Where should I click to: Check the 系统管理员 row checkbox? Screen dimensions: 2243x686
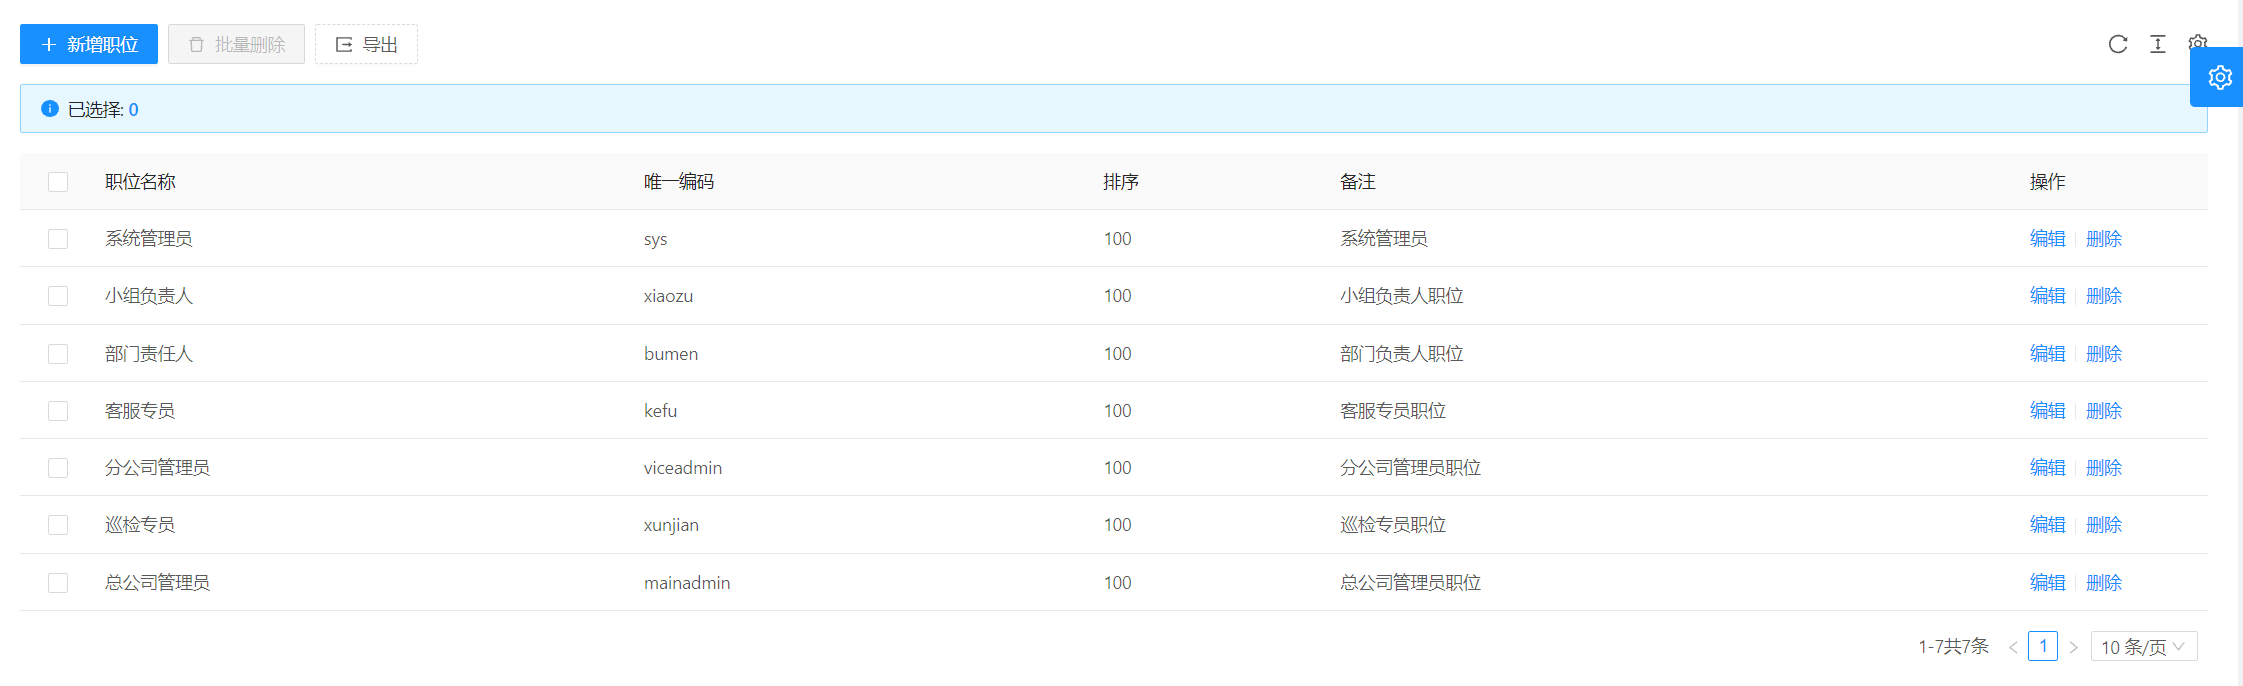click(x=58, y=238)
